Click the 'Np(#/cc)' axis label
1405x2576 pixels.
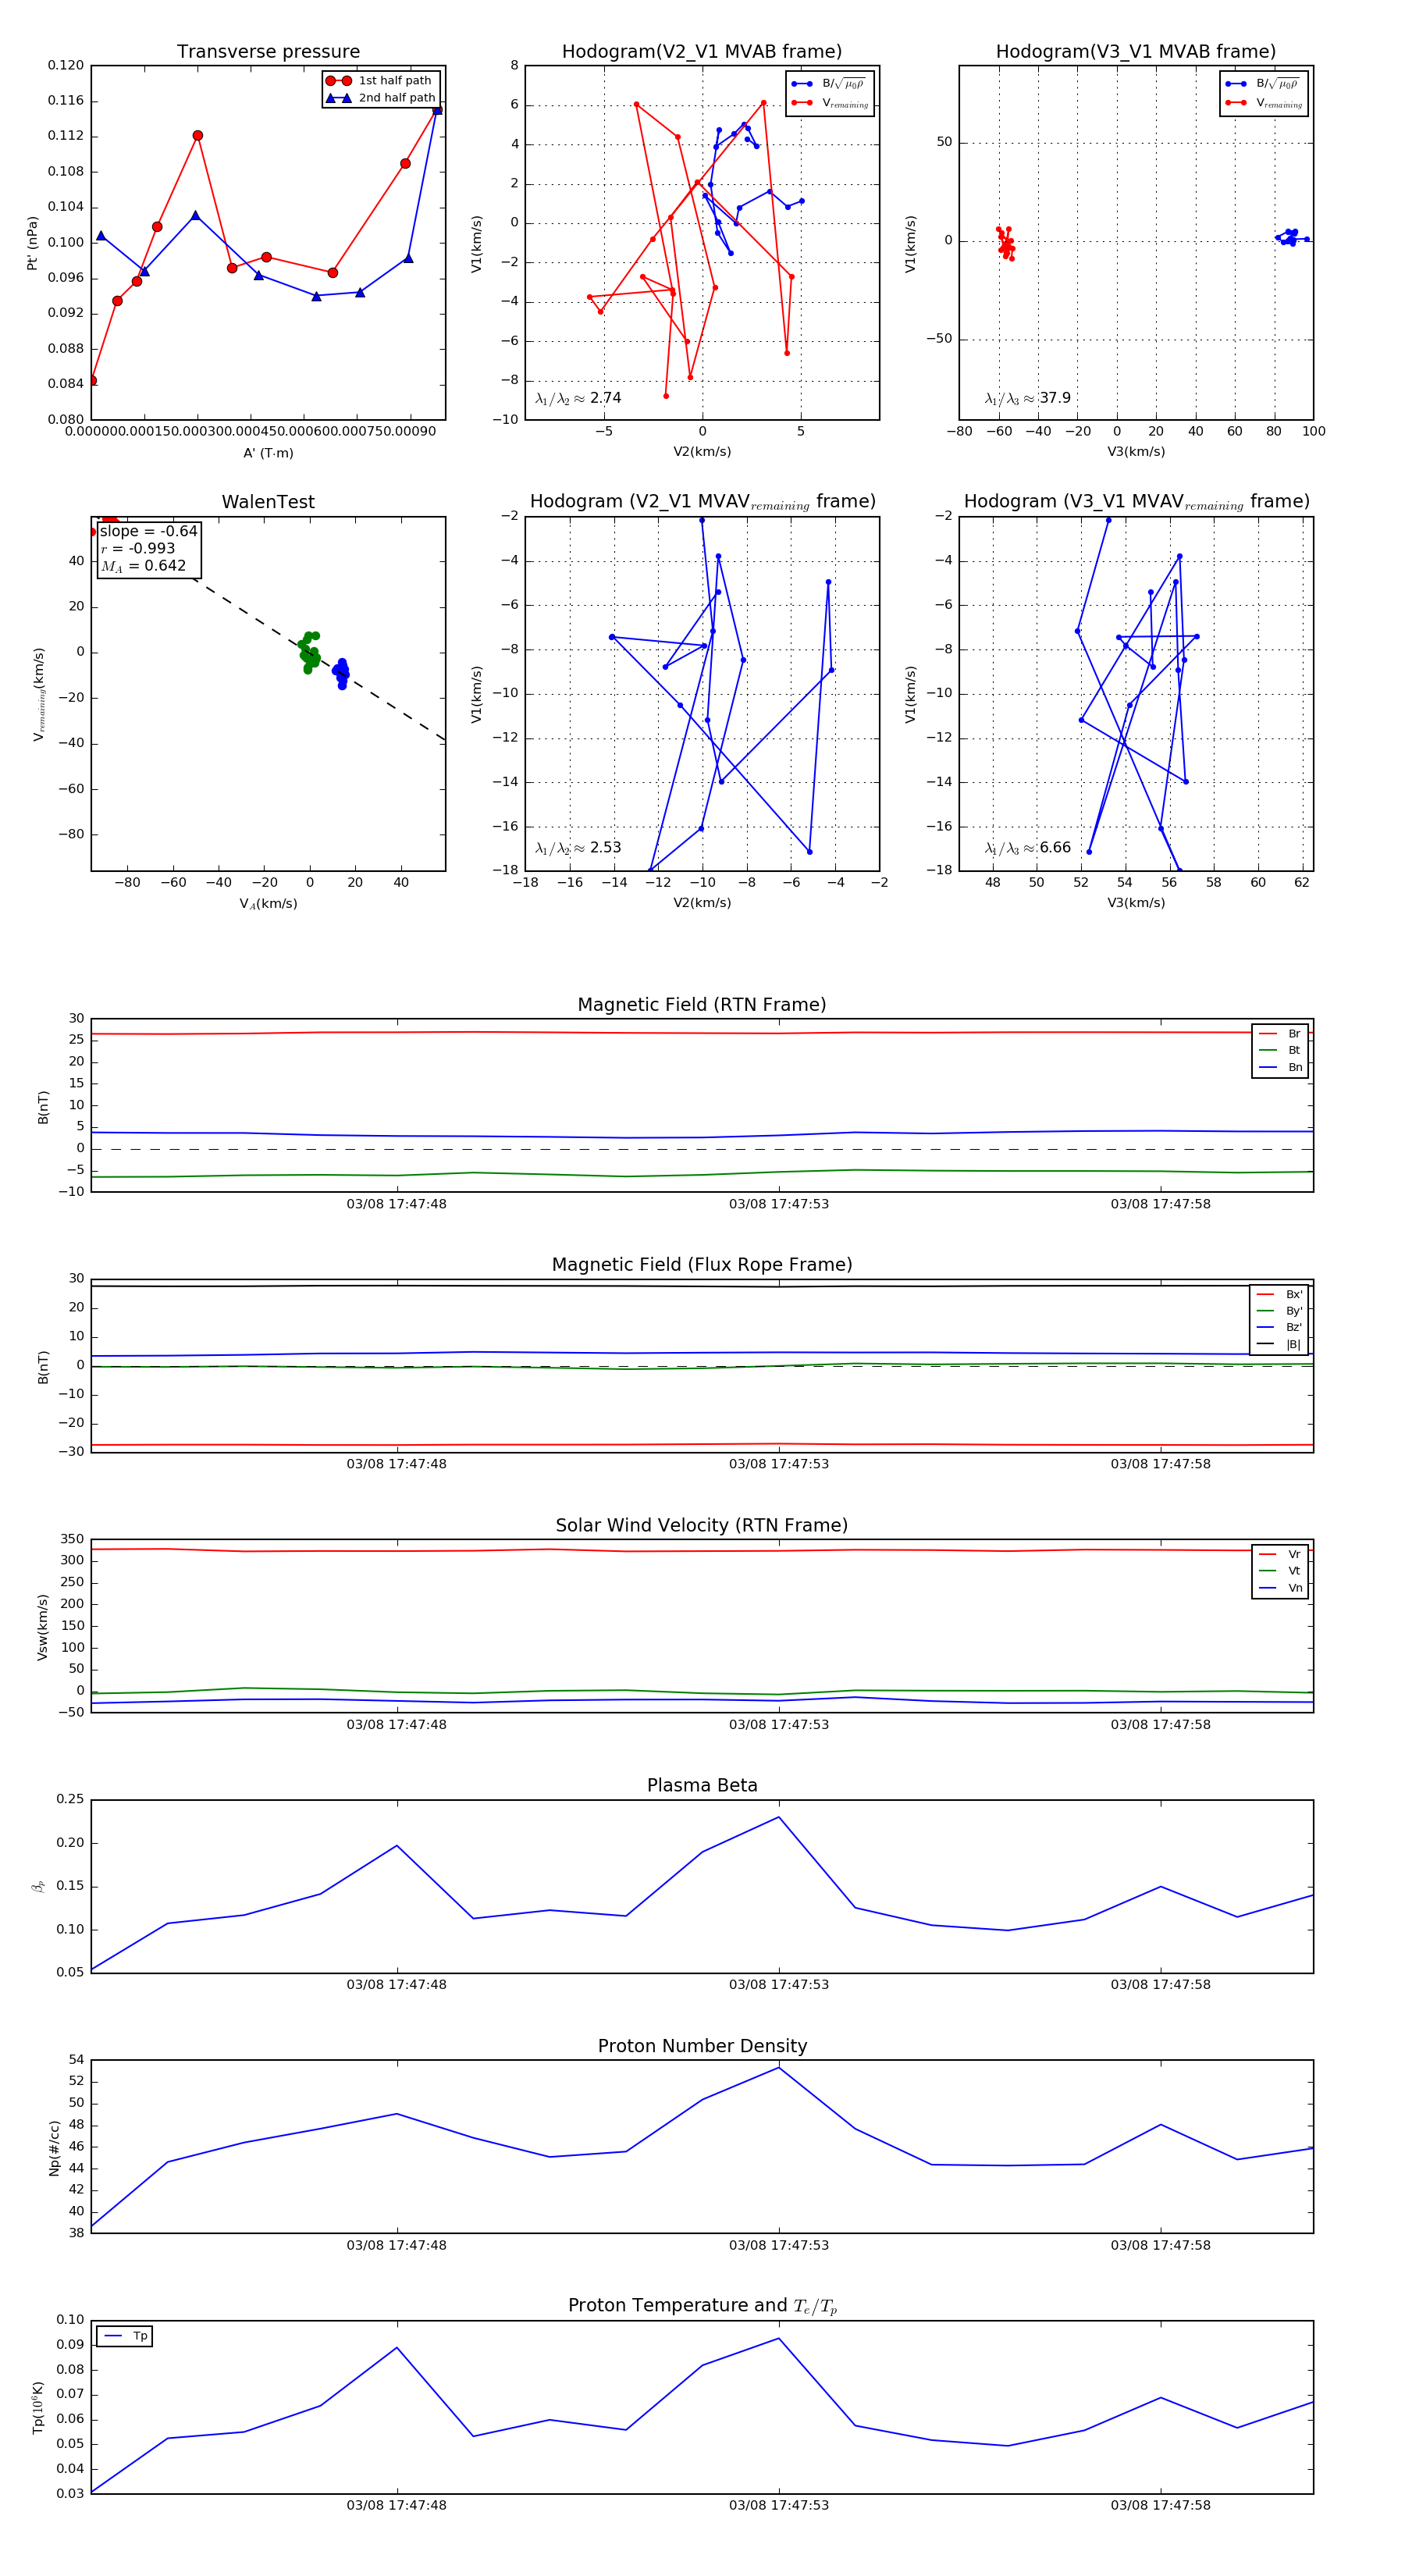pyautogui.click(x=54, y=2148)
